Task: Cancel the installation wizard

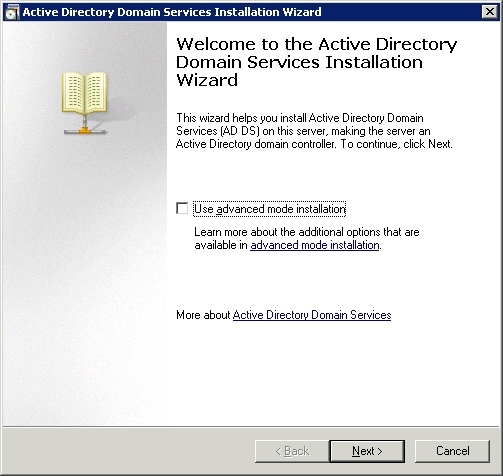Action: [452, 451]
